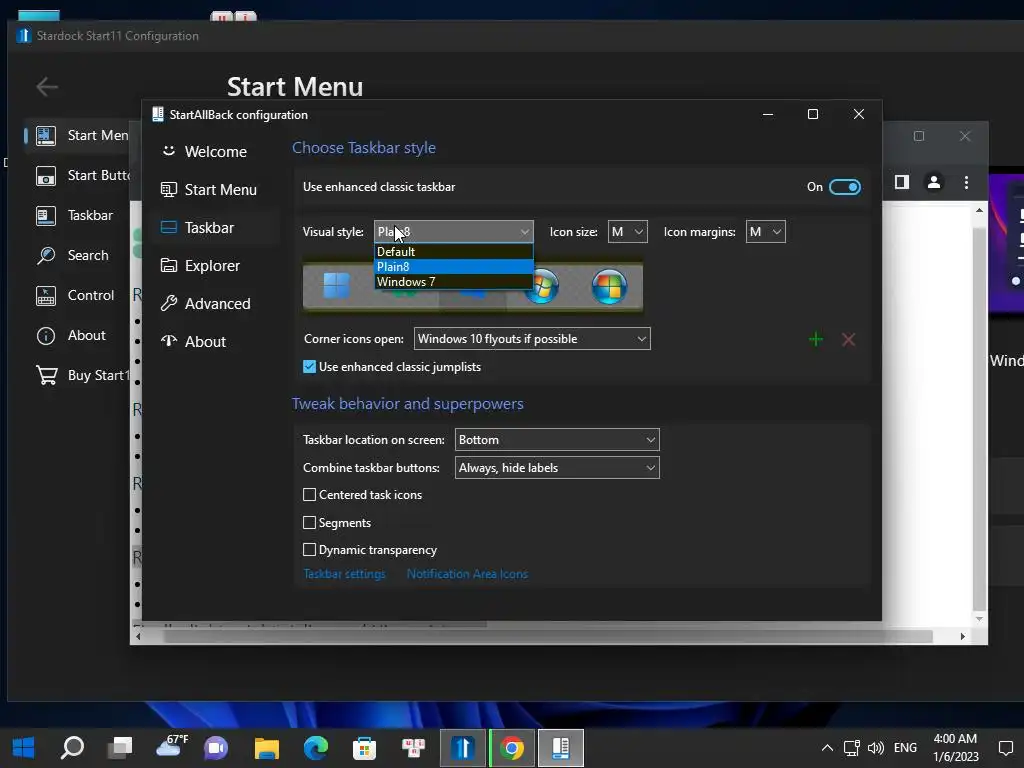Open the Icon margins dropdown

coord(765,232)
